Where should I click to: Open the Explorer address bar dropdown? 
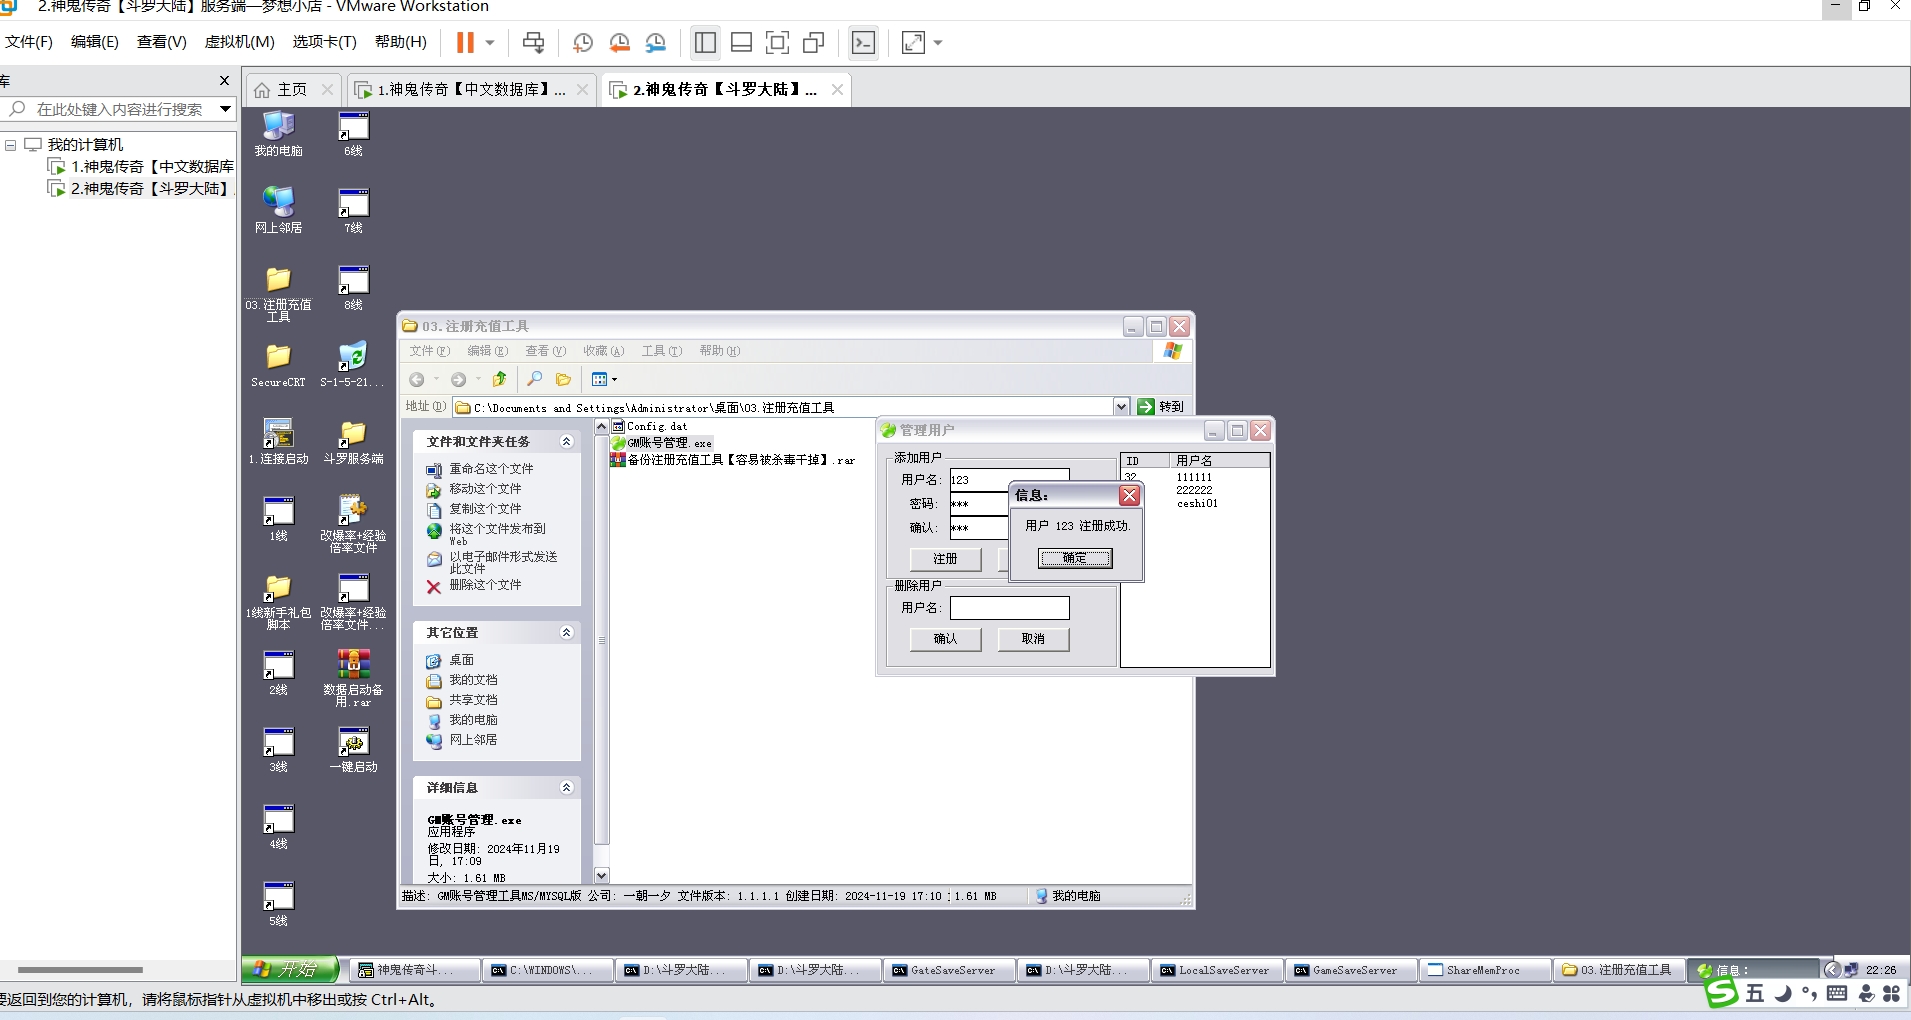coord(1121,407)
